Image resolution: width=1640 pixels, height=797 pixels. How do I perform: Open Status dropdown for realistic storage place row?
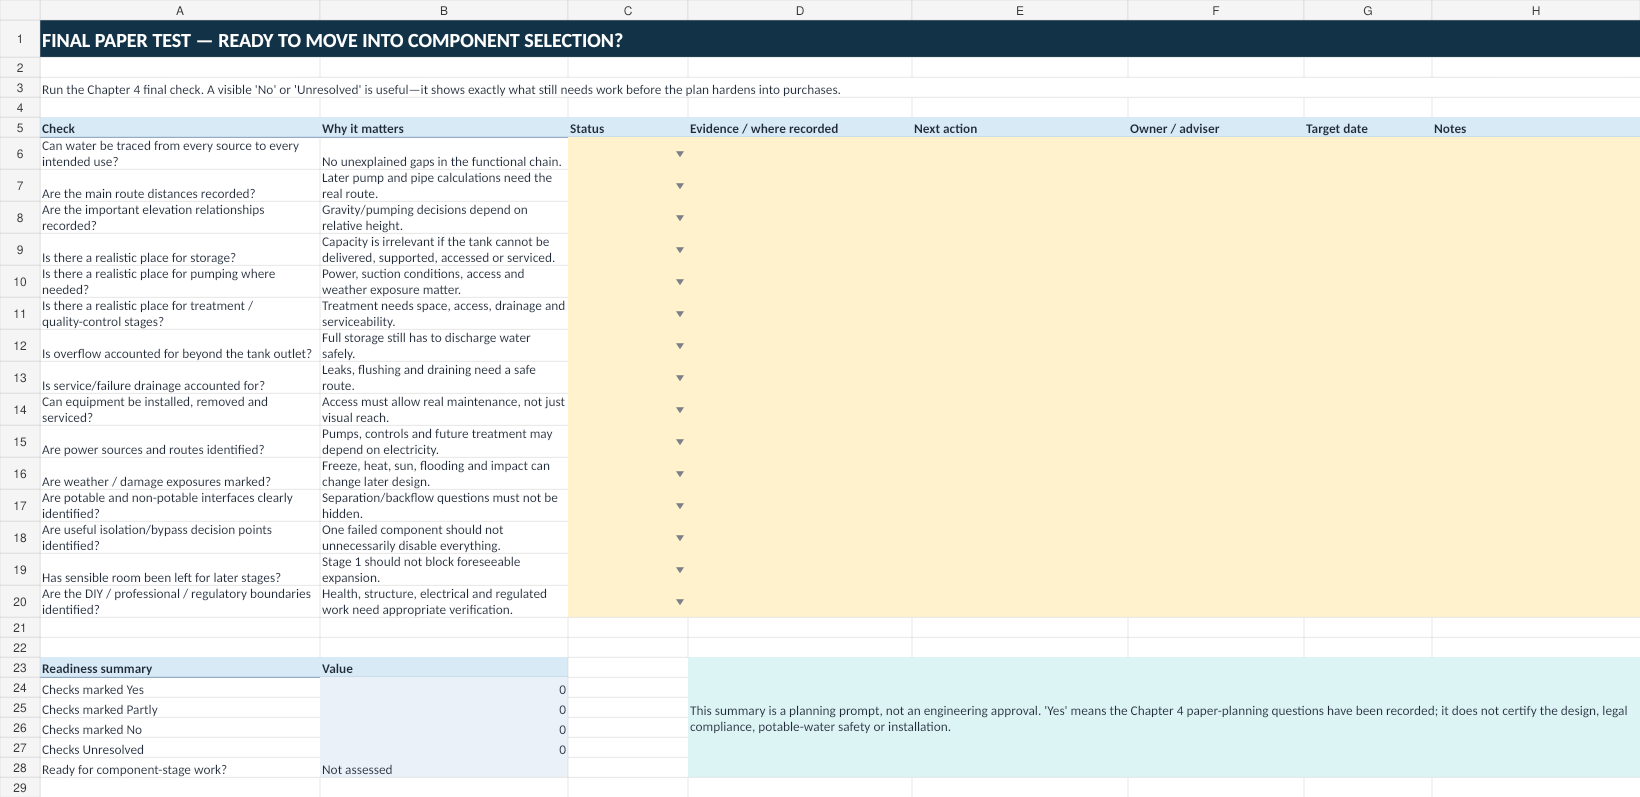coord(680,250)
